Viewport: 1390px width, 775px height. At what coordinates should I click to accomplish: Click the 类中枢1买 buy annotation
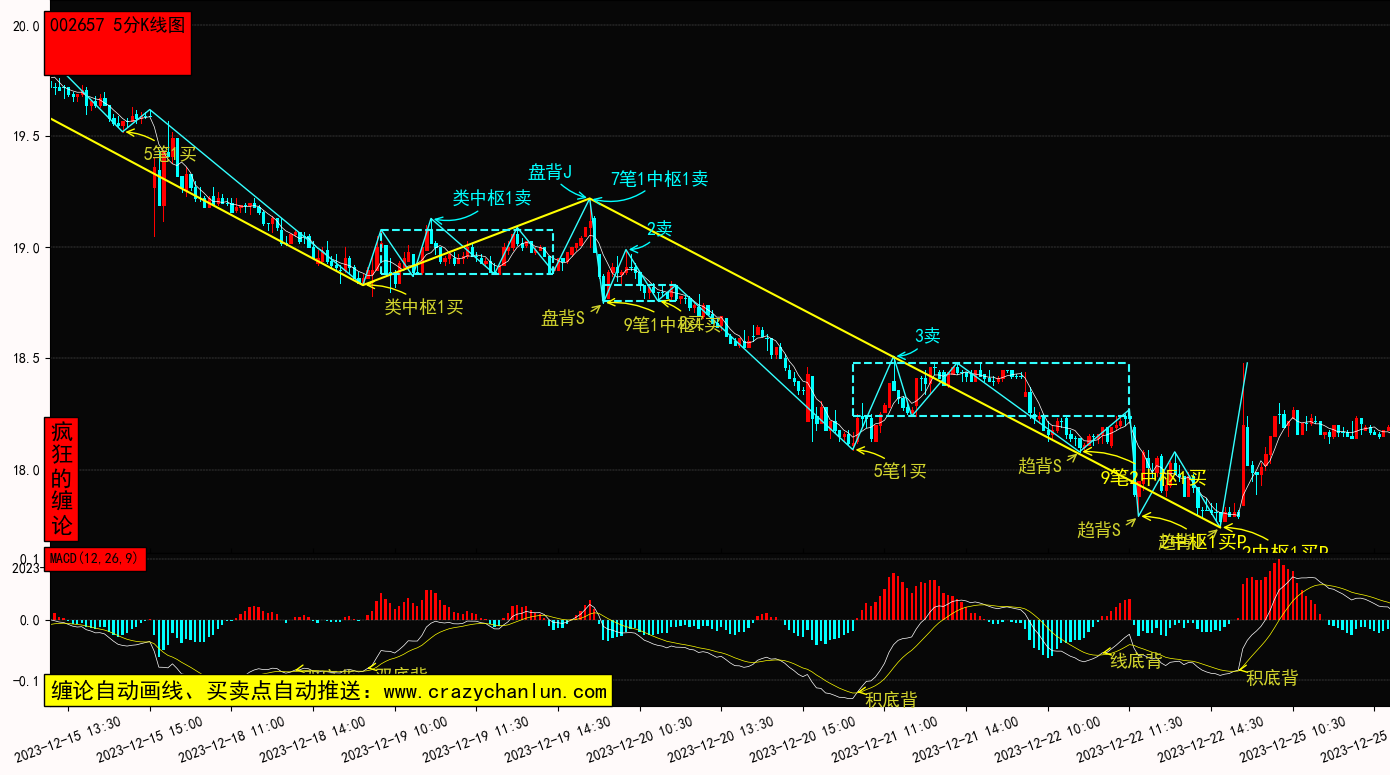pos(424,307)
